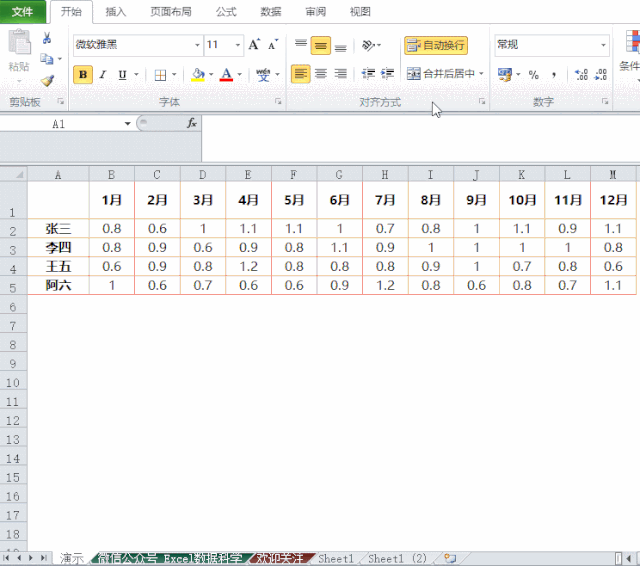
Task: Open the 文件 menu
Action: click(x=23, y=12)
